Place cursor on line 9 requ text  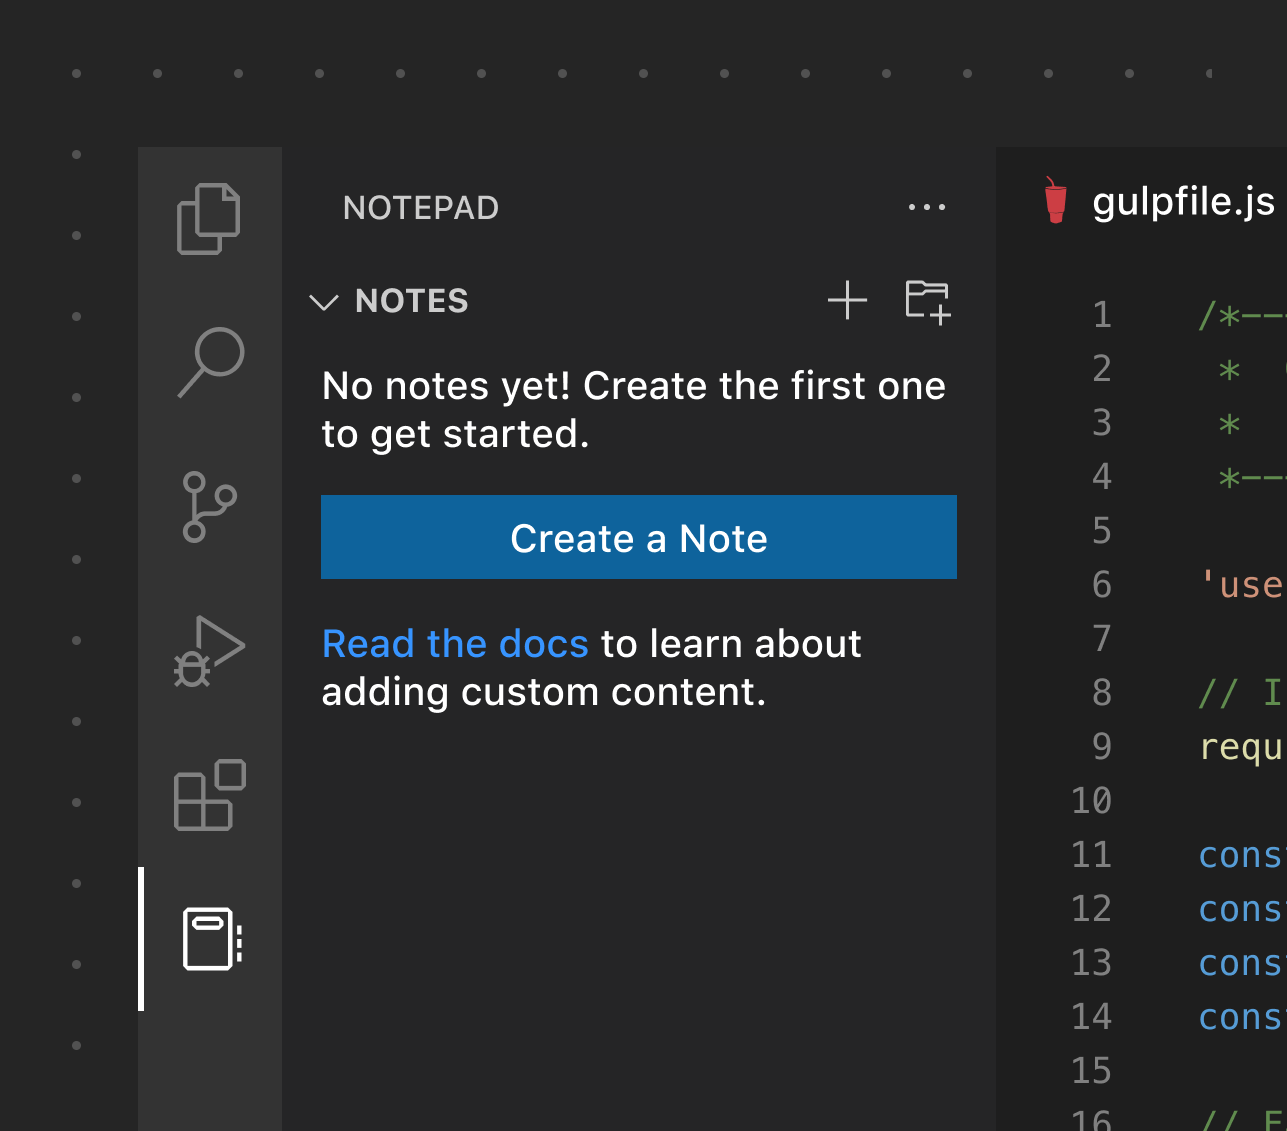pos(1241,747)
